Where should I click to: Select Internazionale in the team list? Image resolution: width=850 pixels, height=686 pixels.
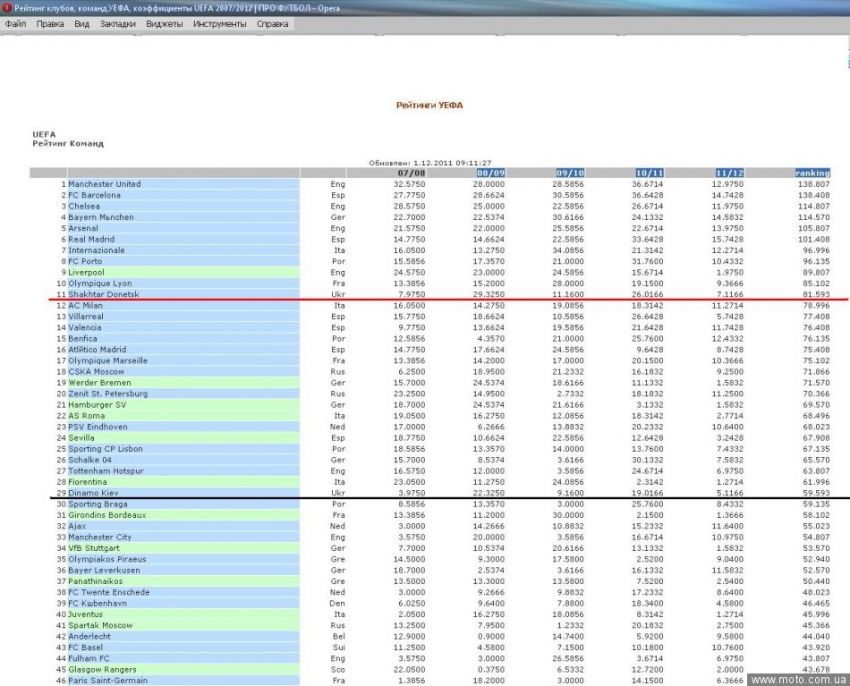click(x=96, y=251)
